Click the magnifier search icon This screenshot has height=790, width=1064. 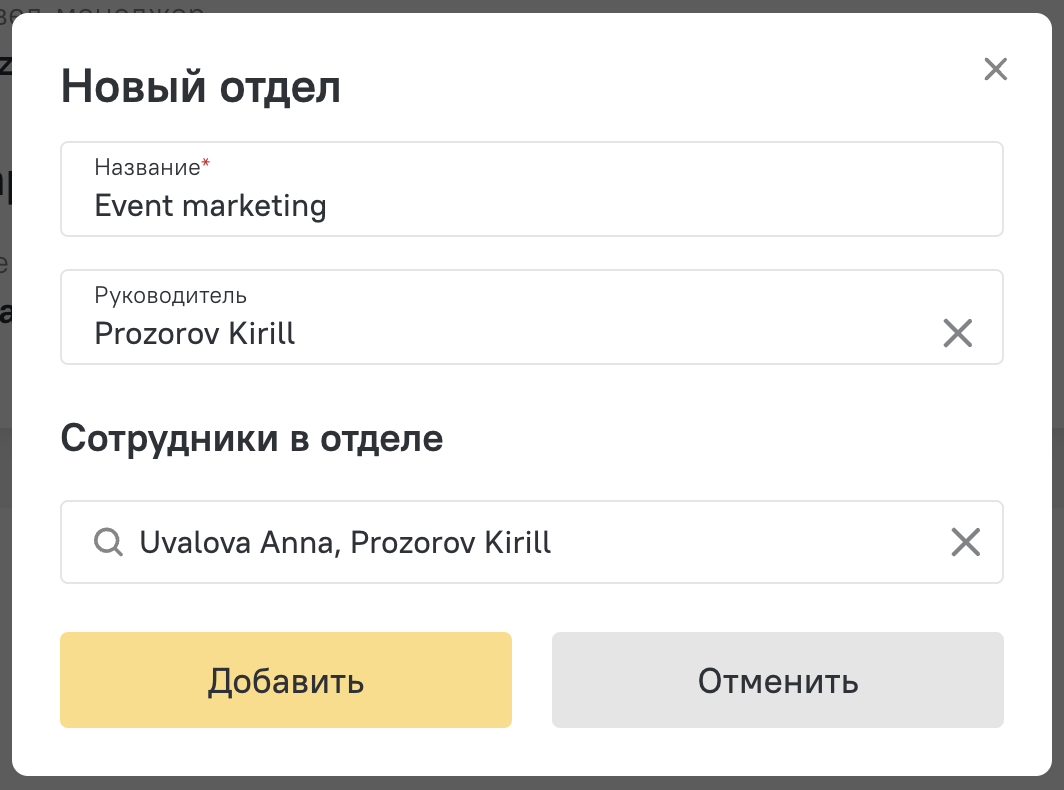coord(109,542)
